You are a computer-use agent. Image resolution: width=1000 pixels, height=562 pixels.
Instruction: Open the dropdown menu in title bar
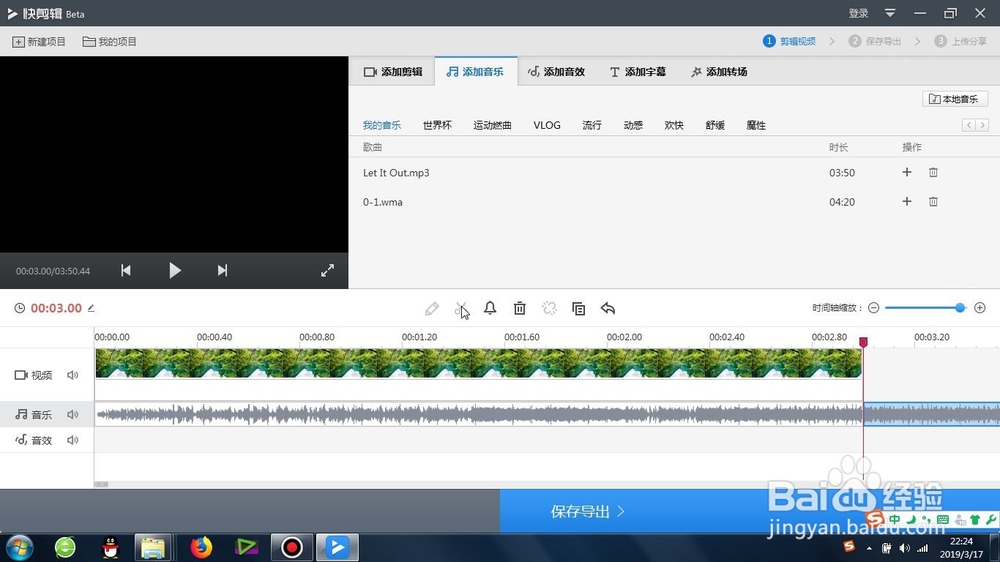point(890,13)
